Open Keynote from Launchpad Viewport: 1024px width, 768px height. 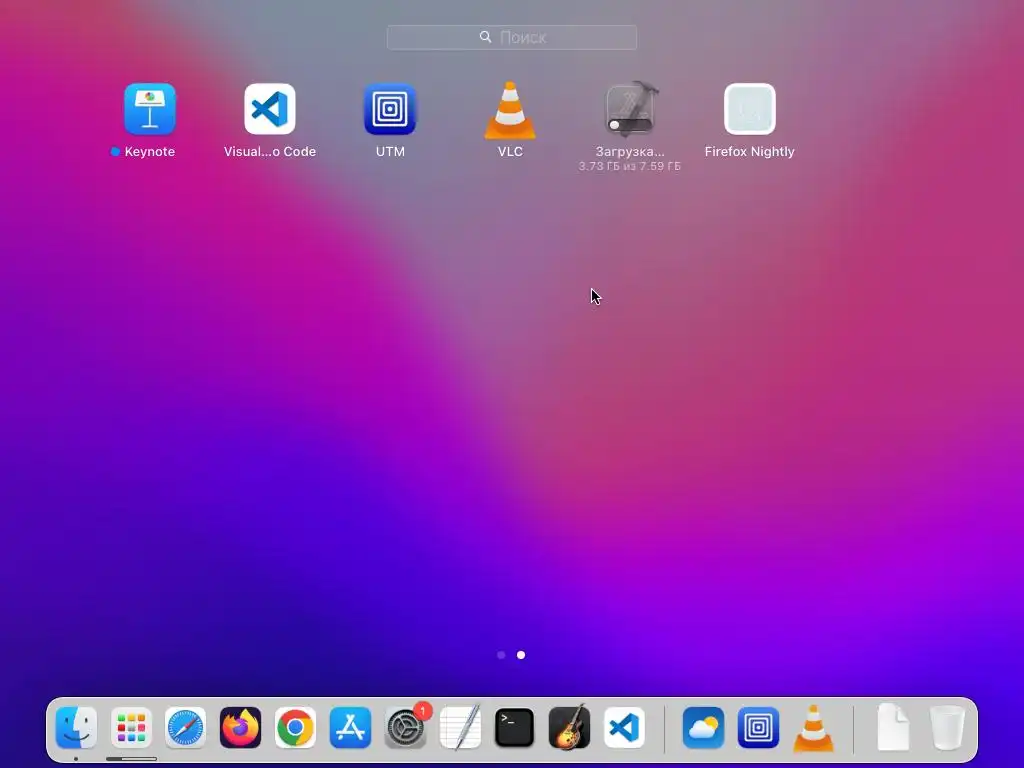(150, 109)
